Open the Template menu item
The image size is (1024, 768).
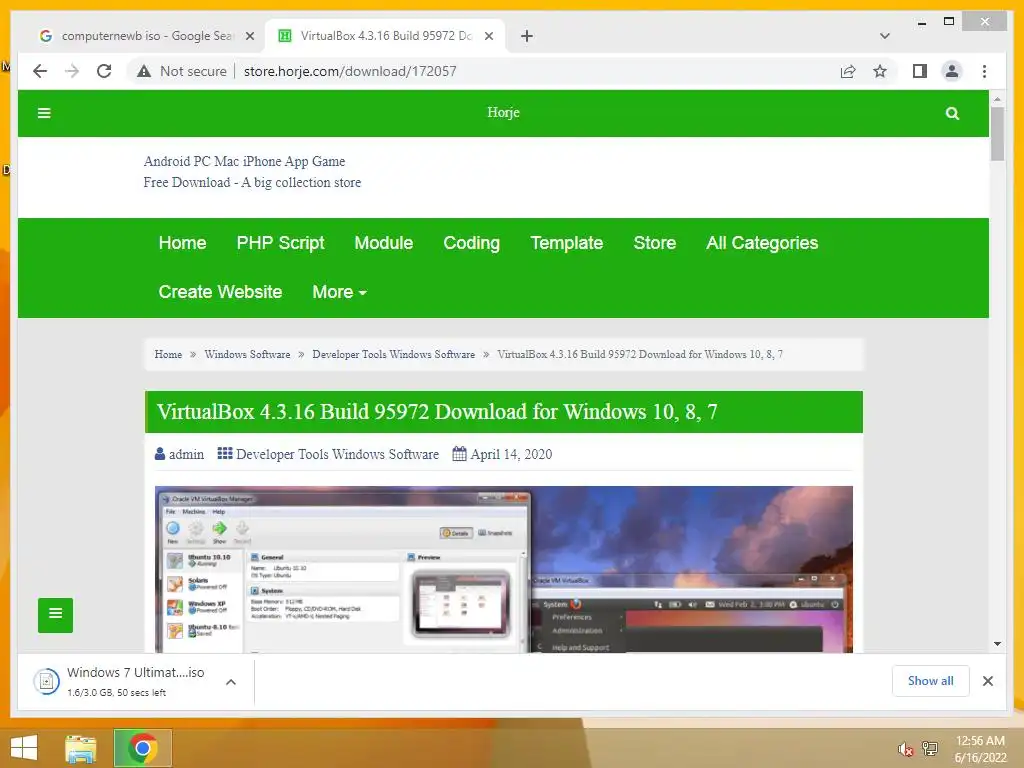(567, 243)
